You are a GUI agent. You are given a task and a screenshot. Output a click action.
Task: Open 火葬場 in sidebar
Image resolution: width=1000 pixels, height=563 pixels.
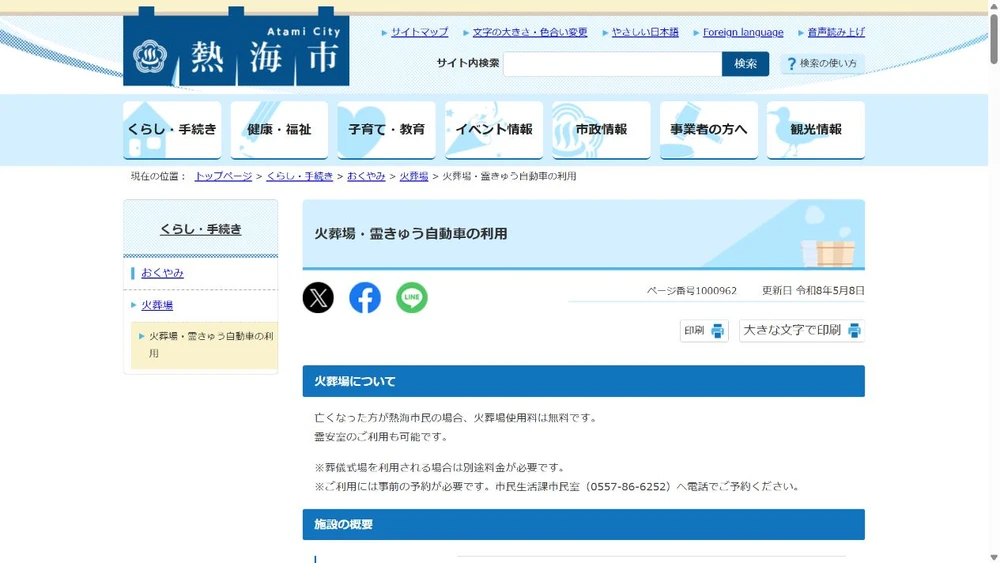157,305
